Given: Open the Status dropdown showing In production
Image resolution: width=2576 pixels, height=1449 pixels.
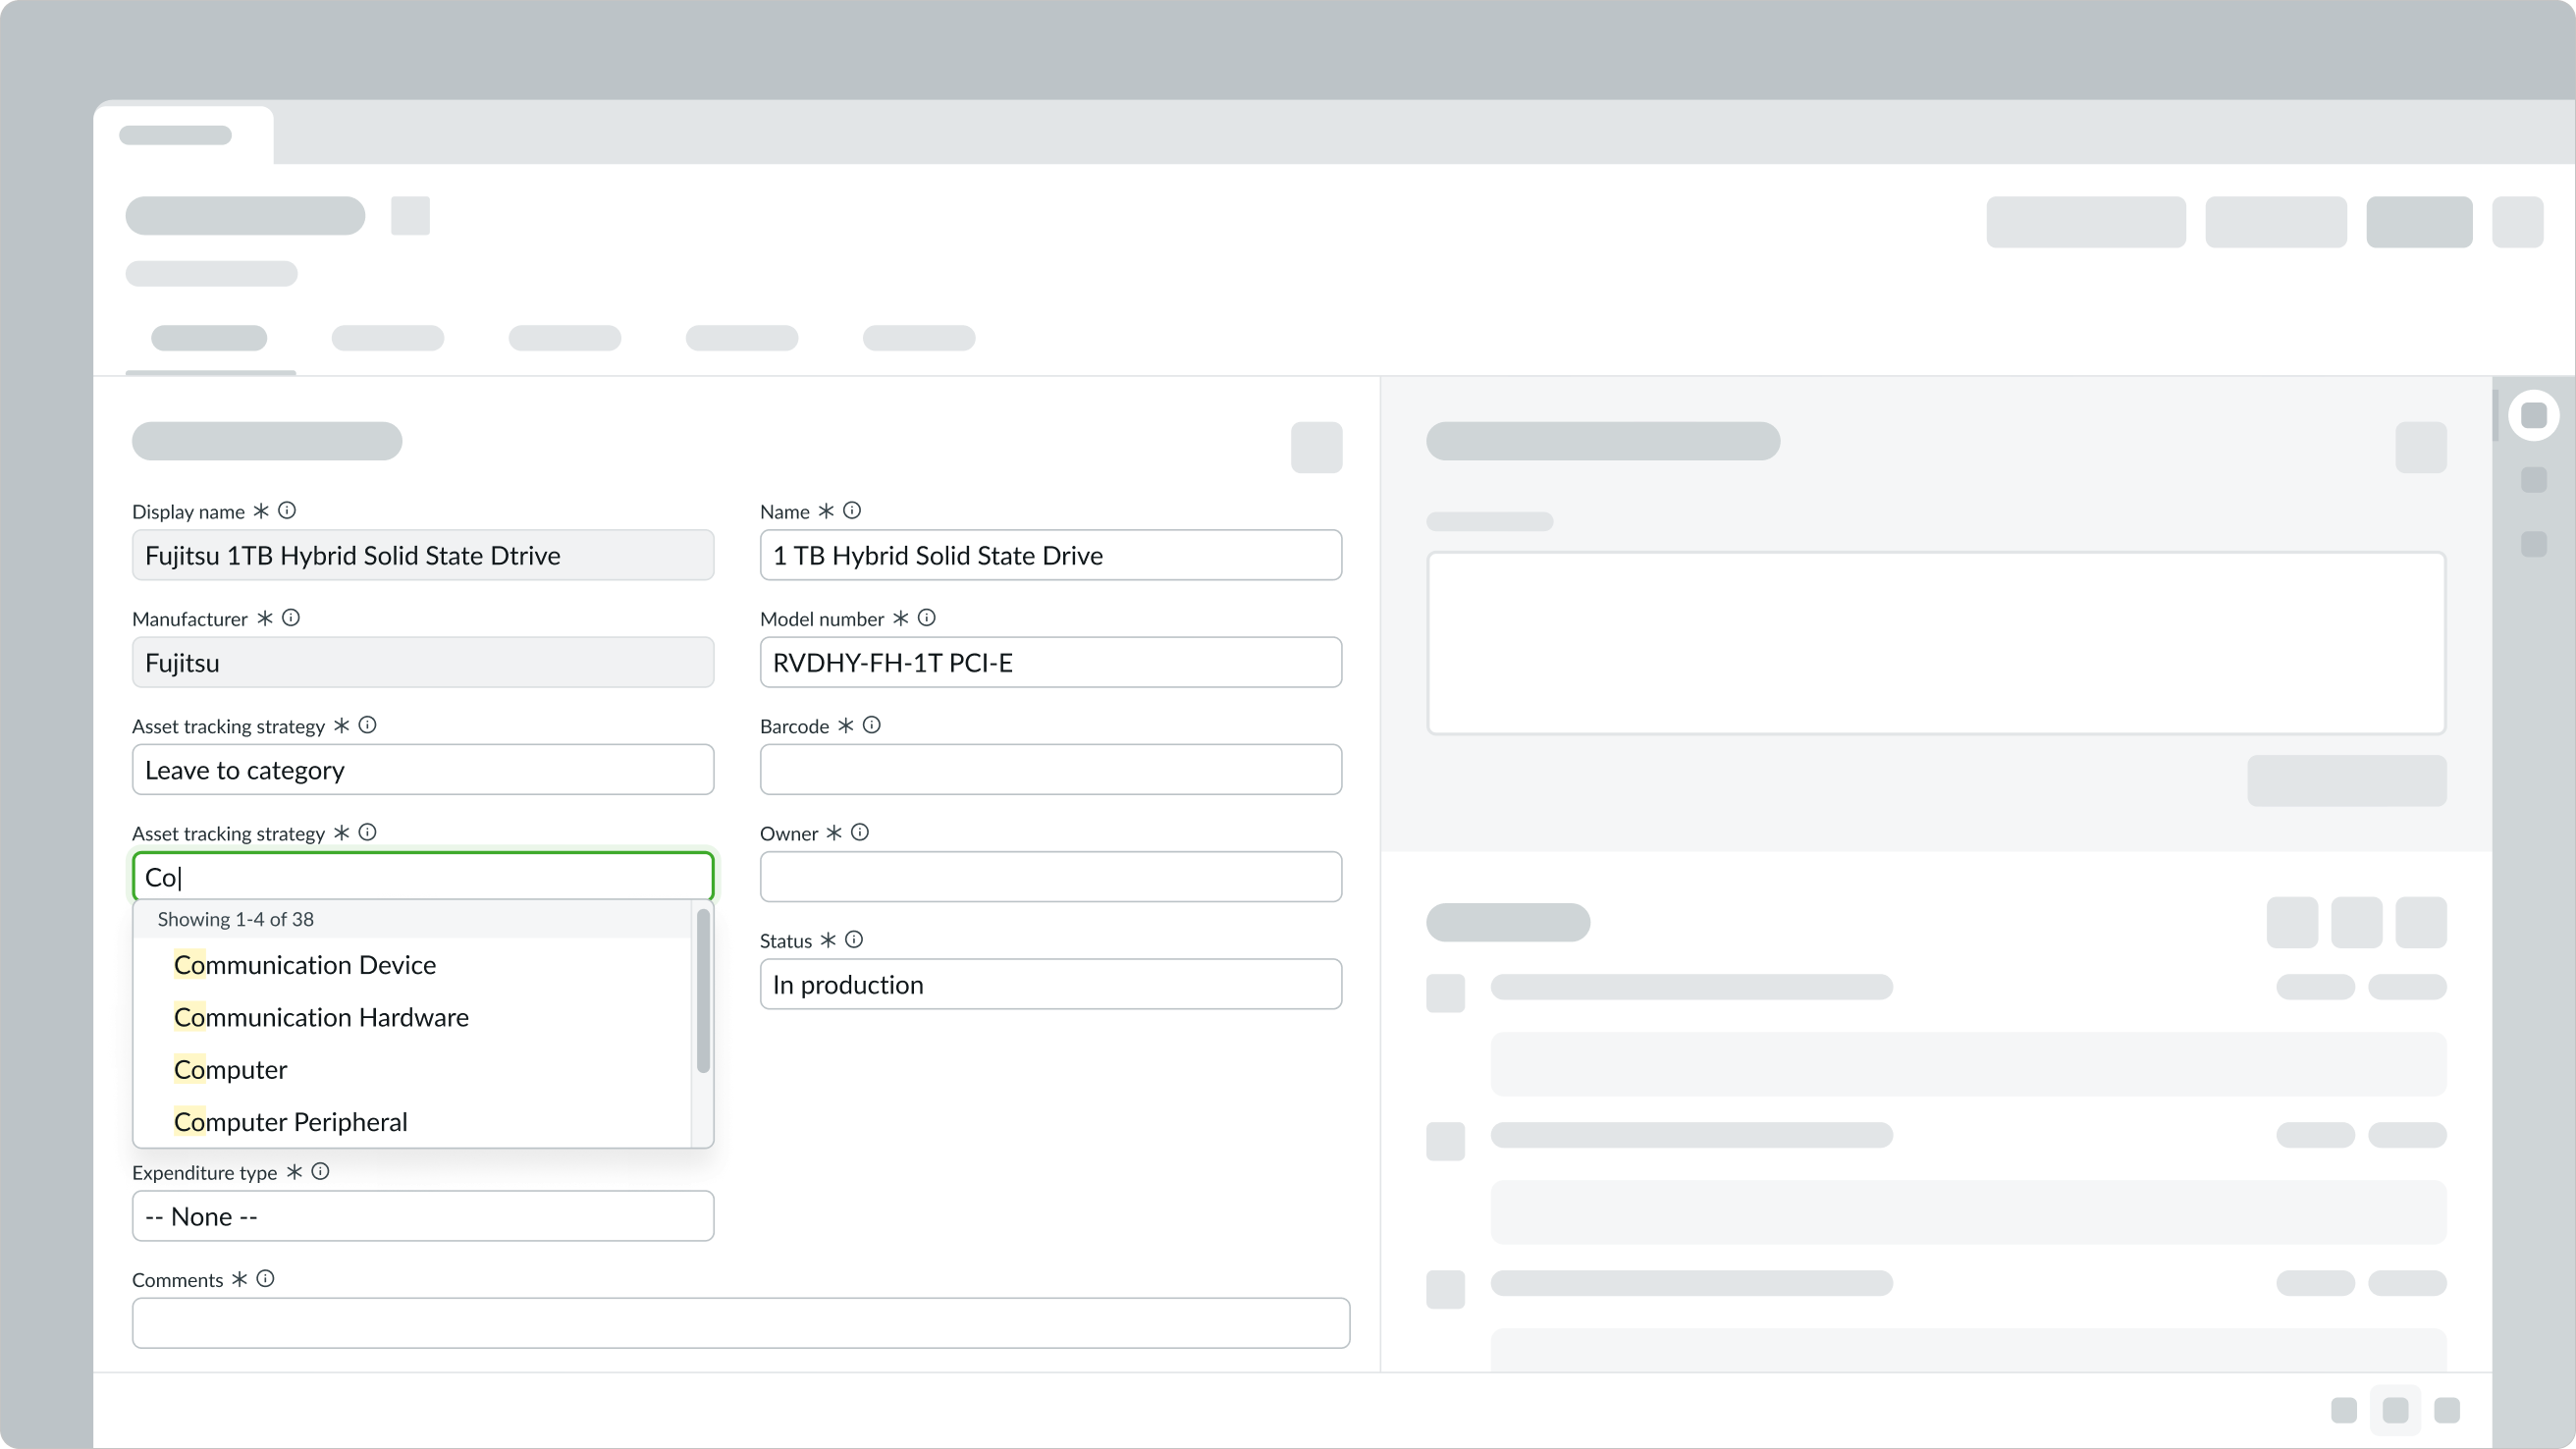Looking at the screenshot, I should pyautogui.click(x=1049, y=984).
